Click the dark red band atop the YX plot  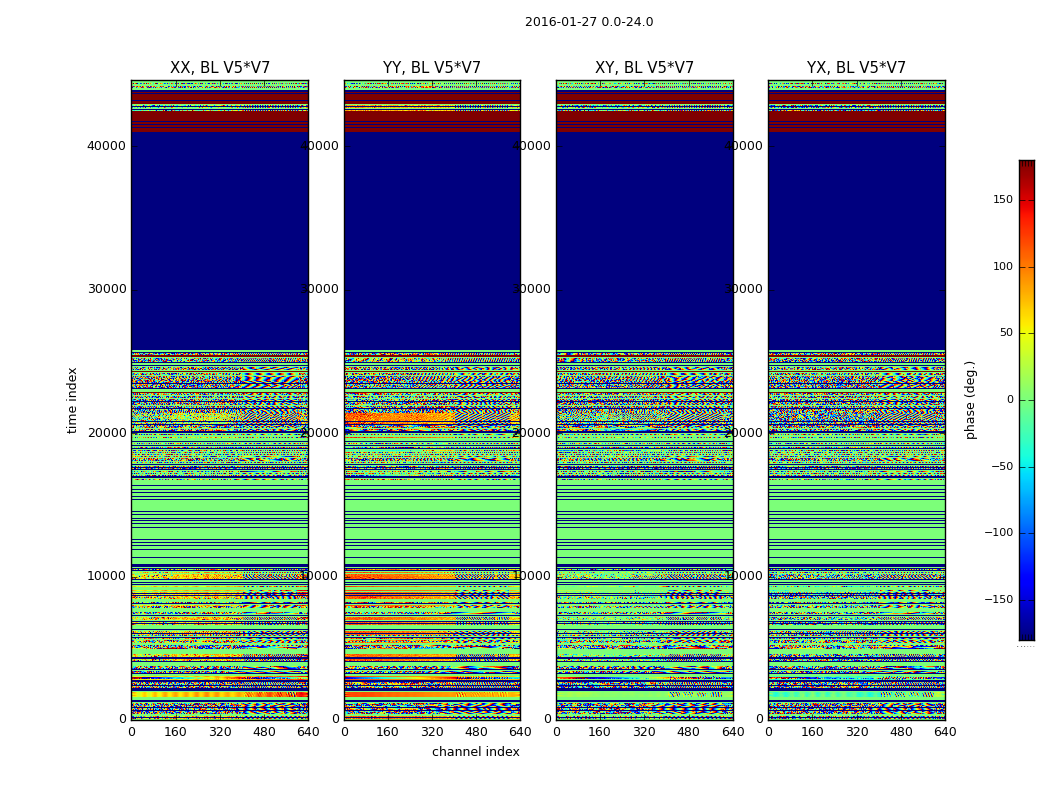[x=856, y=117]
